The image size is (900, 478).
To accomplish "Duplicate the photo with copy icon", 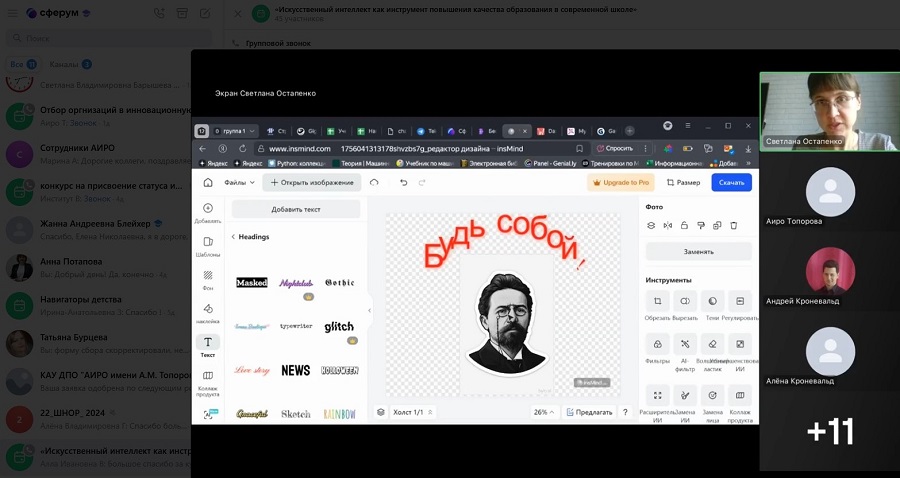I will (x=717, y=226).
